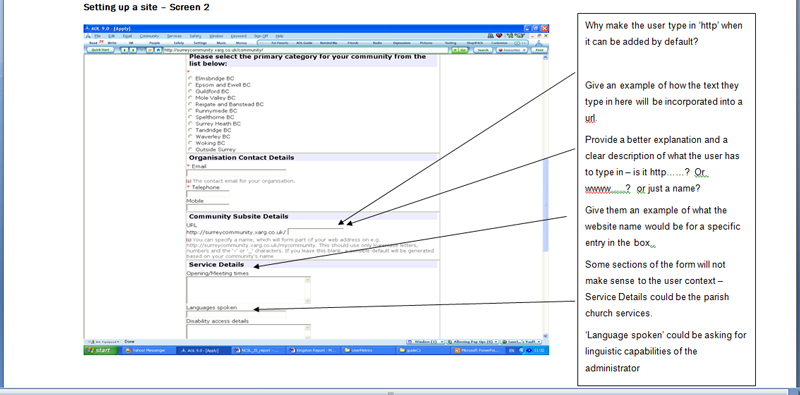This screenshot has width=800, height=395.
Task: Click the page vertical scrollbar thumb
Action: click(x=545, y=204)
